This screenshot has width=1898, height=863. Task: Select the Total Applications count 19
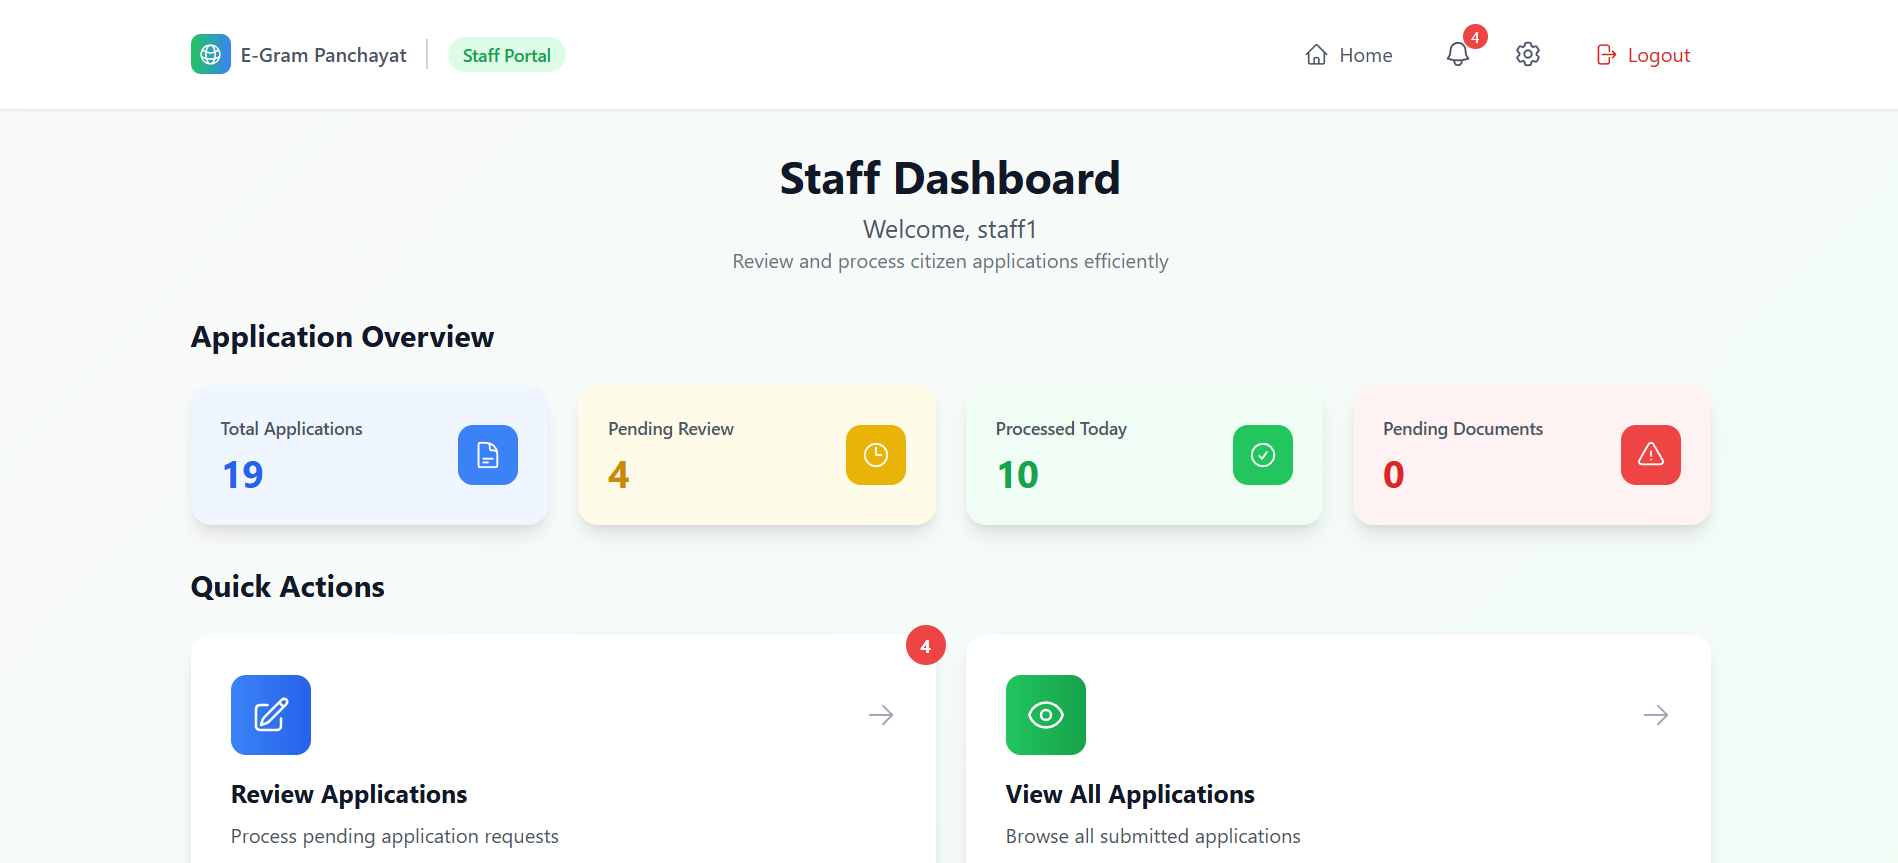pyautogui.click(x=243, y=474)
